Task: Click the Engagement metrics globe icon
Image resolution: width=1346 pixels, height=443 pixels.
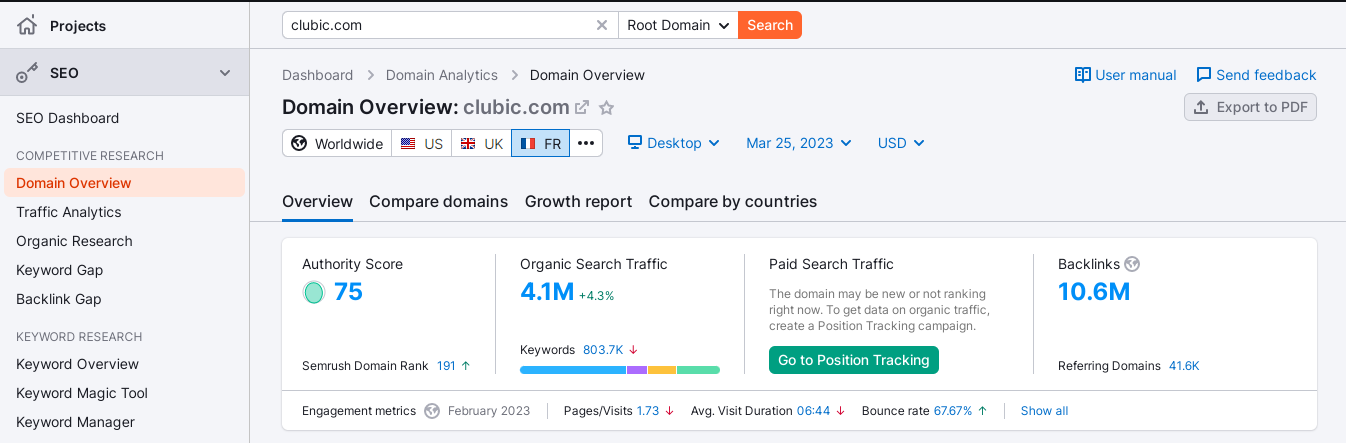Action: coord(432,411)
